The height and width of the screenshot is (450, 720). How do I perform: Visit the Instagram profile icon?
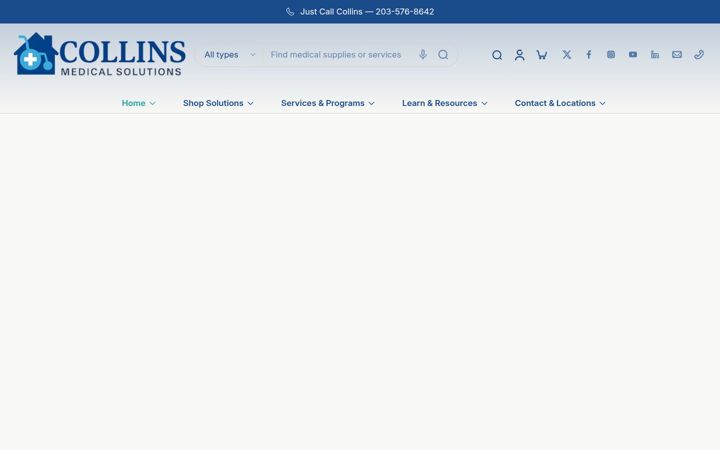pyautogui.click(x=611, y=55)
